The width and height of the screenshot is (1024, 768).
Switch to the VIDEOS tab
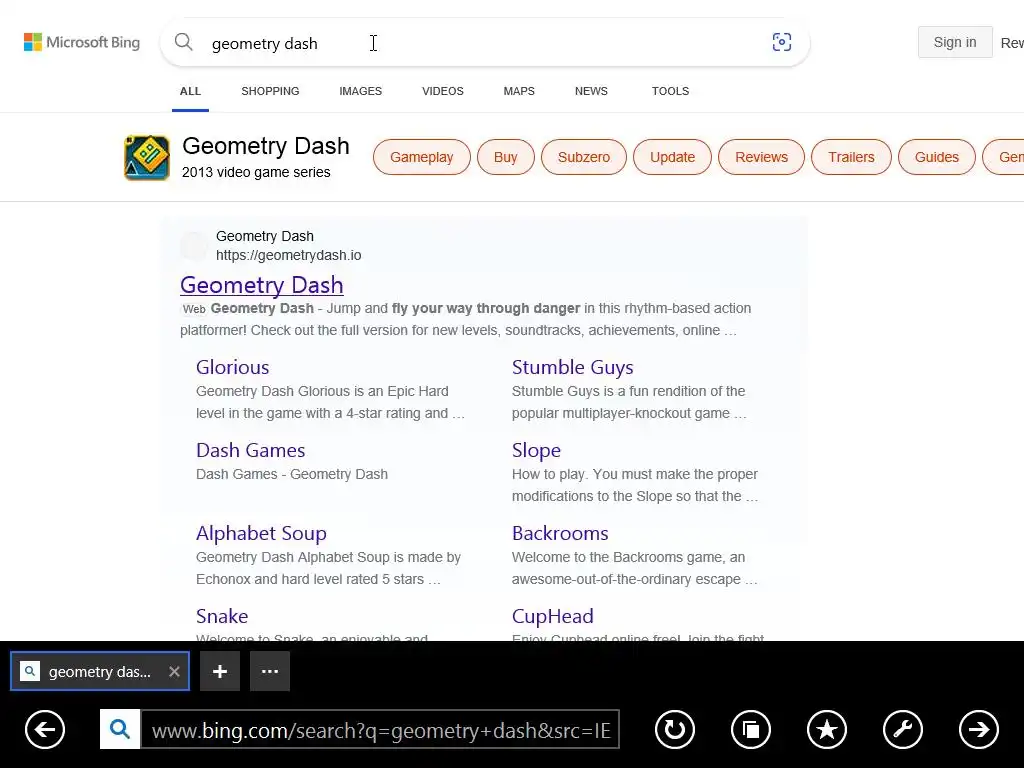[x=443, y=91]
